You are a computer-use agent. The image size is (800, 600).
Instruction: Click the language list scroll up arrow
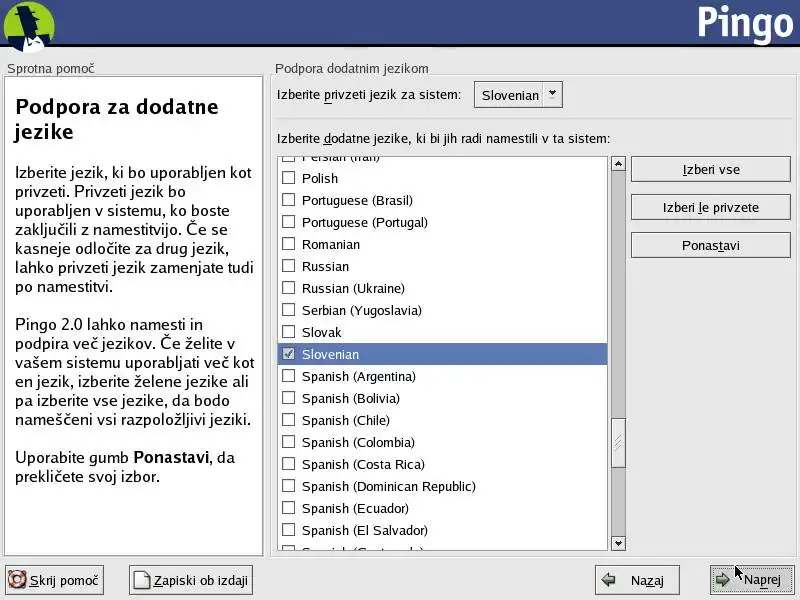[x=618, y=164]
